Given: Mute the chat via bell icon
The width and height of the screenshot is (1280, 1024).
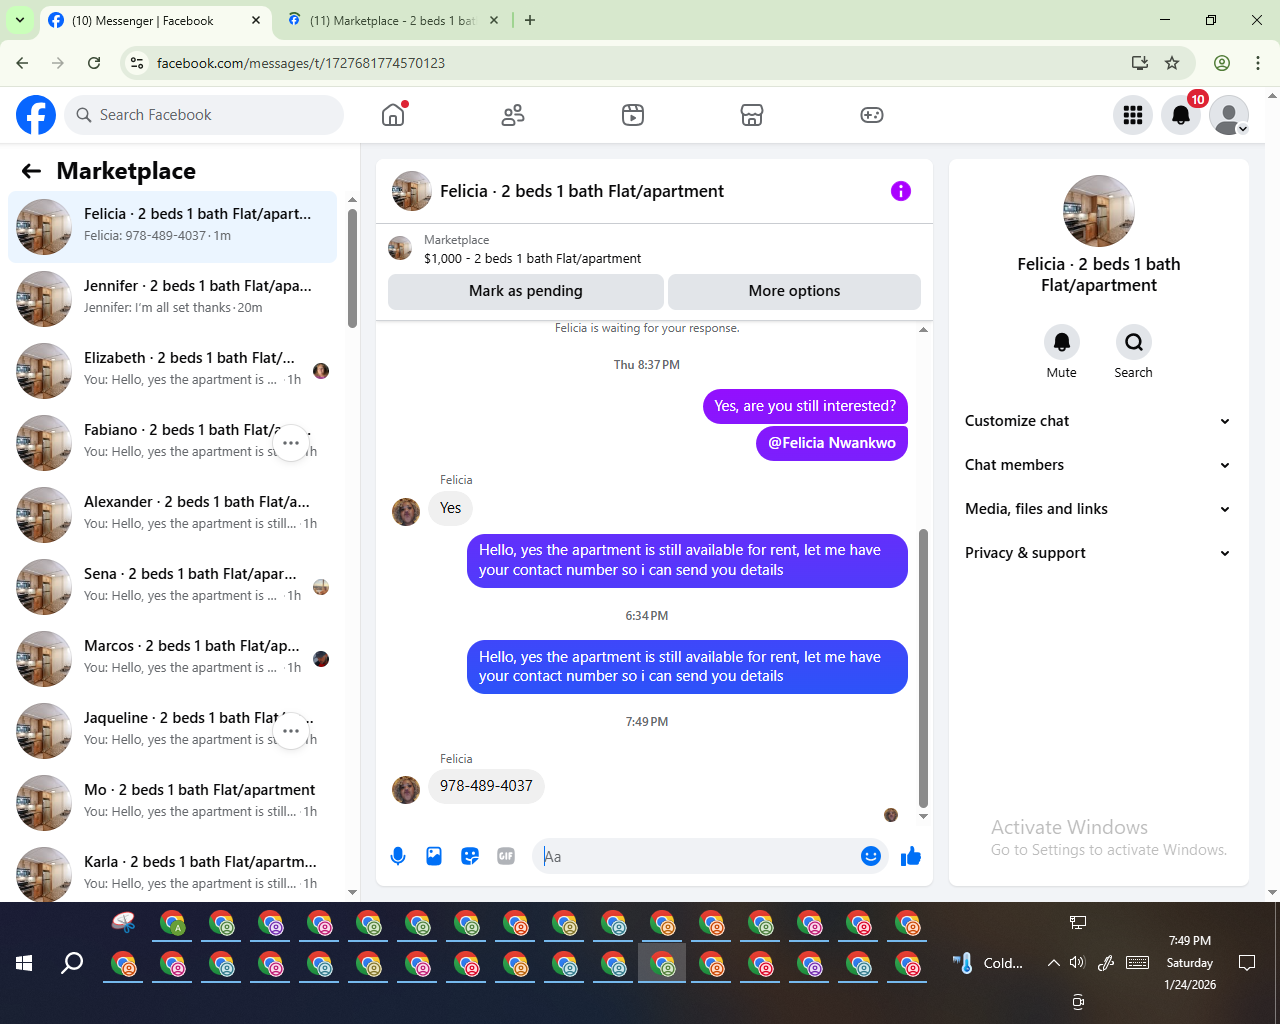Looking at the screenshot, I should (x=1062, y=342).
